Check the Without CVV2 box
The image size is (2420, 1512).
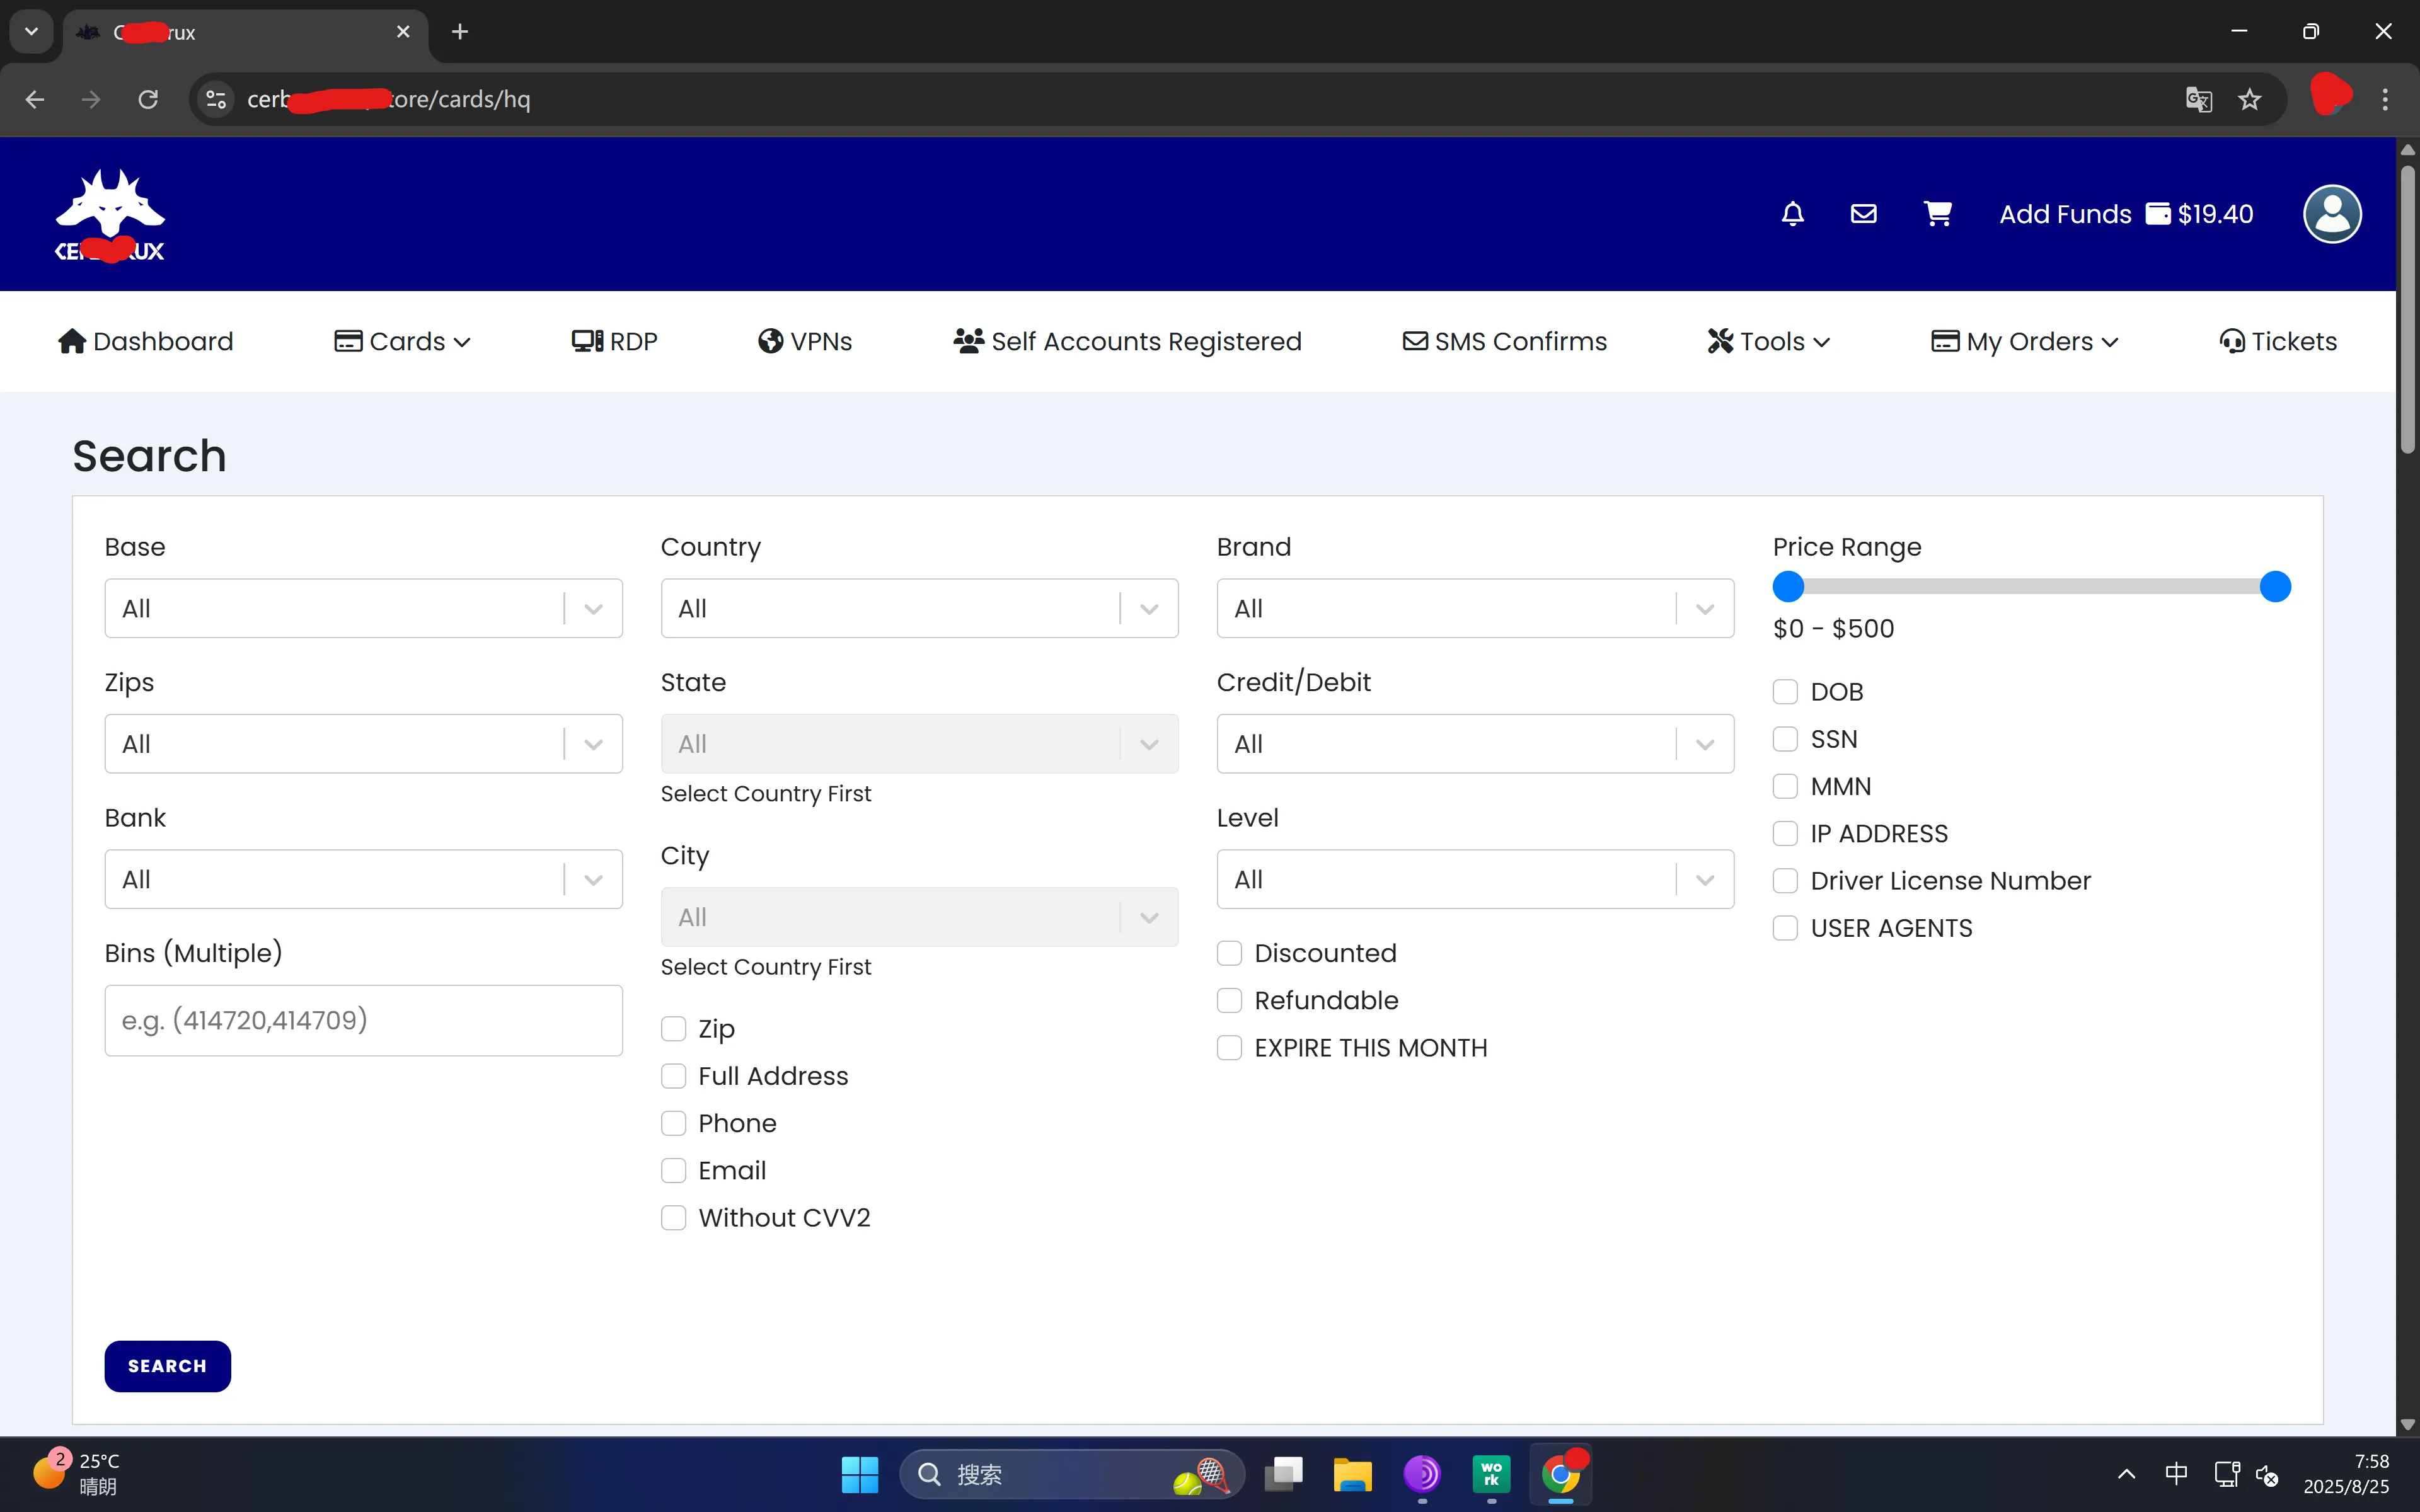[673, 1218]
